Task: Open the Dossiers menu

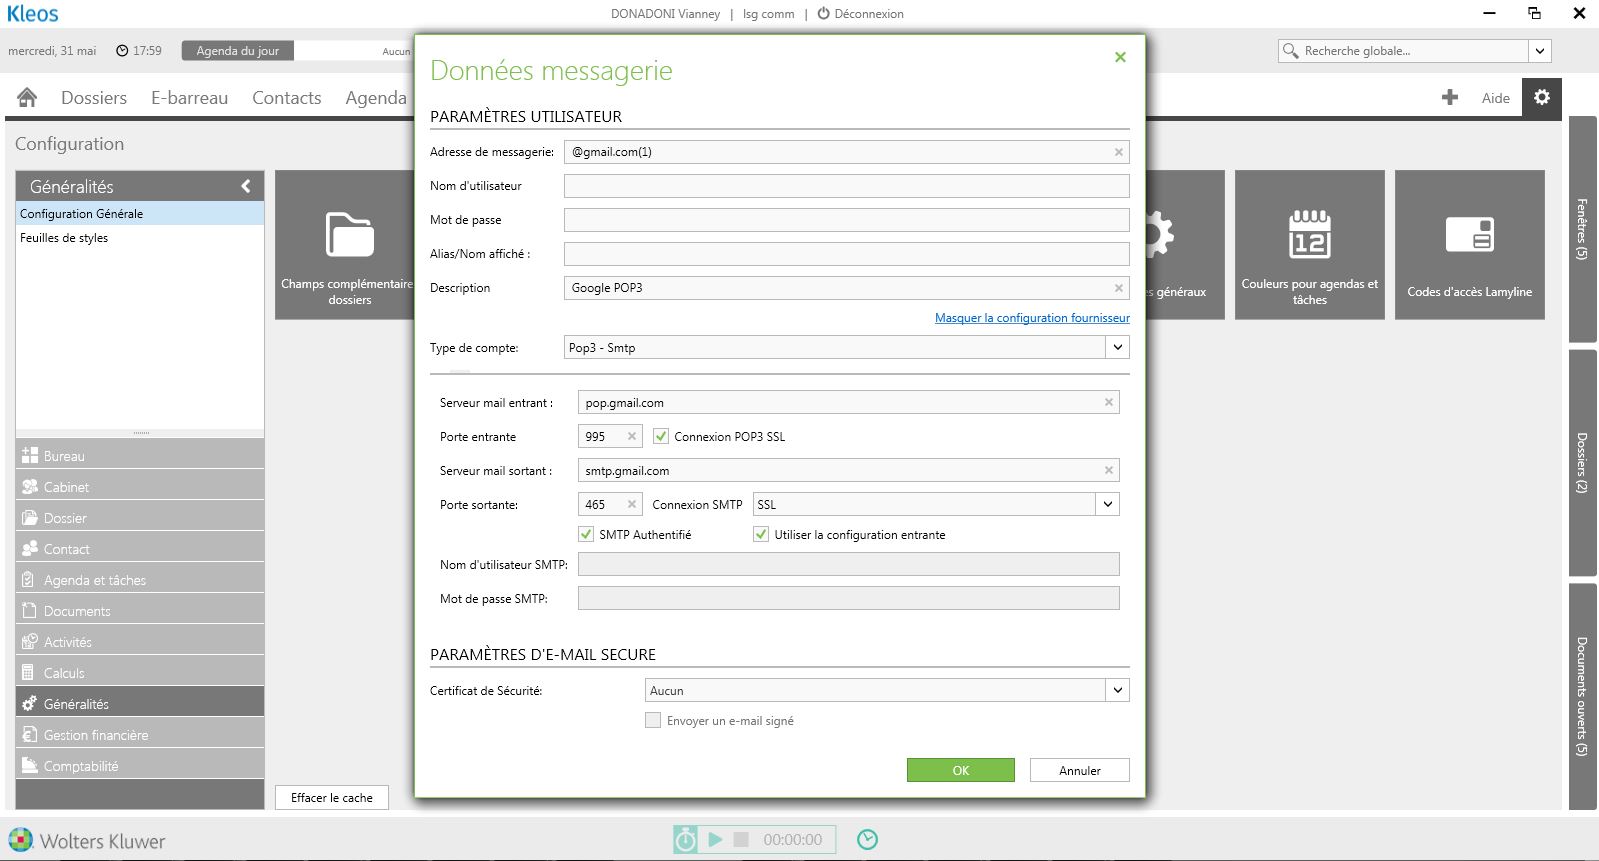Action: point(94,97)
